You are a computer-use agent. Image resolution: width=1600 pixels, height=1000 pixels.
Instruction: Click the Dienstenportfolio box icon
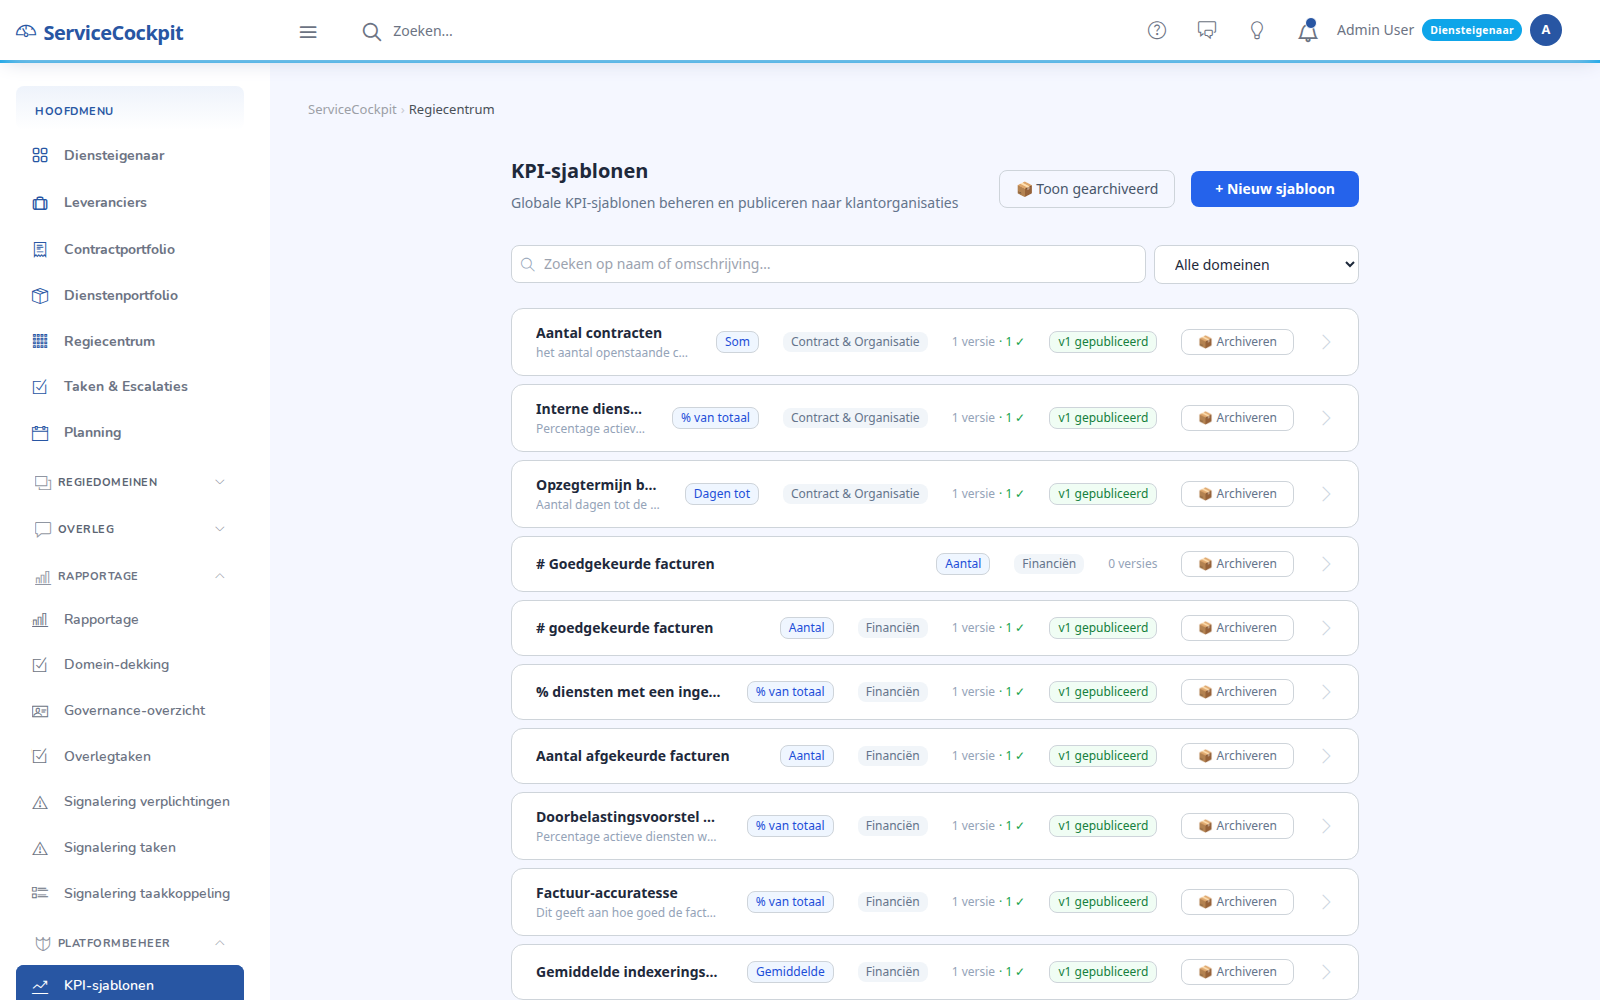(40, 296)
